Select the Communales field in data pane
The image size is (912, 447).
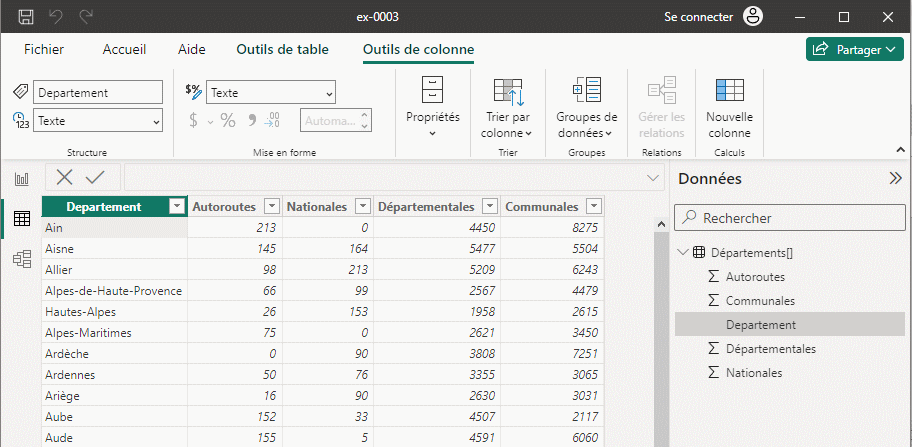(760, 300)
